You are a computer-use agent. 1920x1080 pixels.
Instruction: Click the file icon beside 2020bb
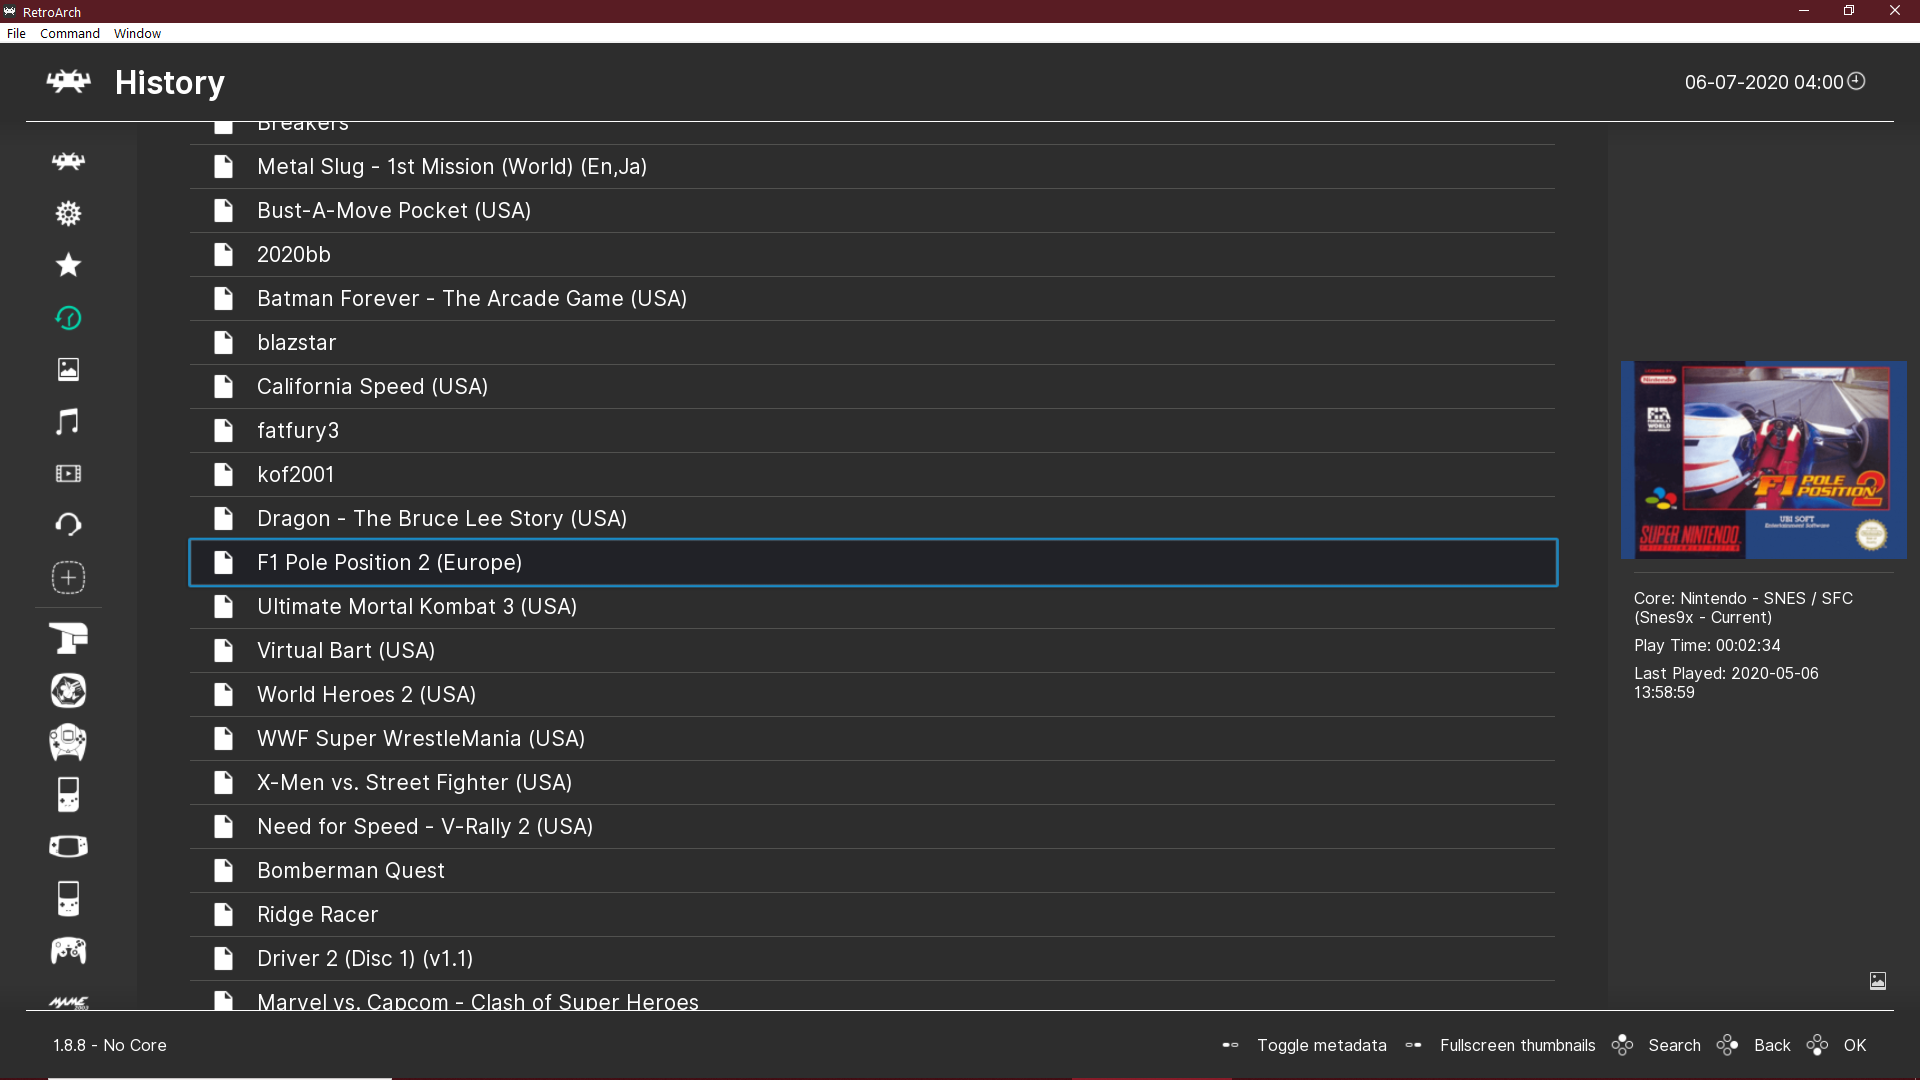coord(224,254)
